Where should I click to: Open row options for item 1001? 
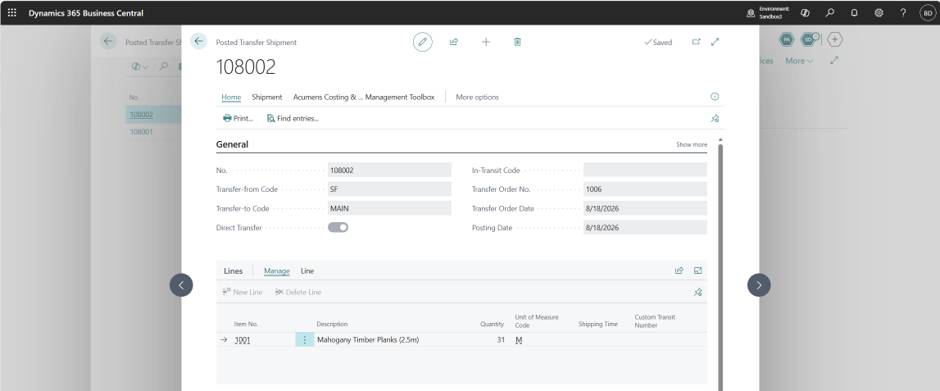[304, 340]
